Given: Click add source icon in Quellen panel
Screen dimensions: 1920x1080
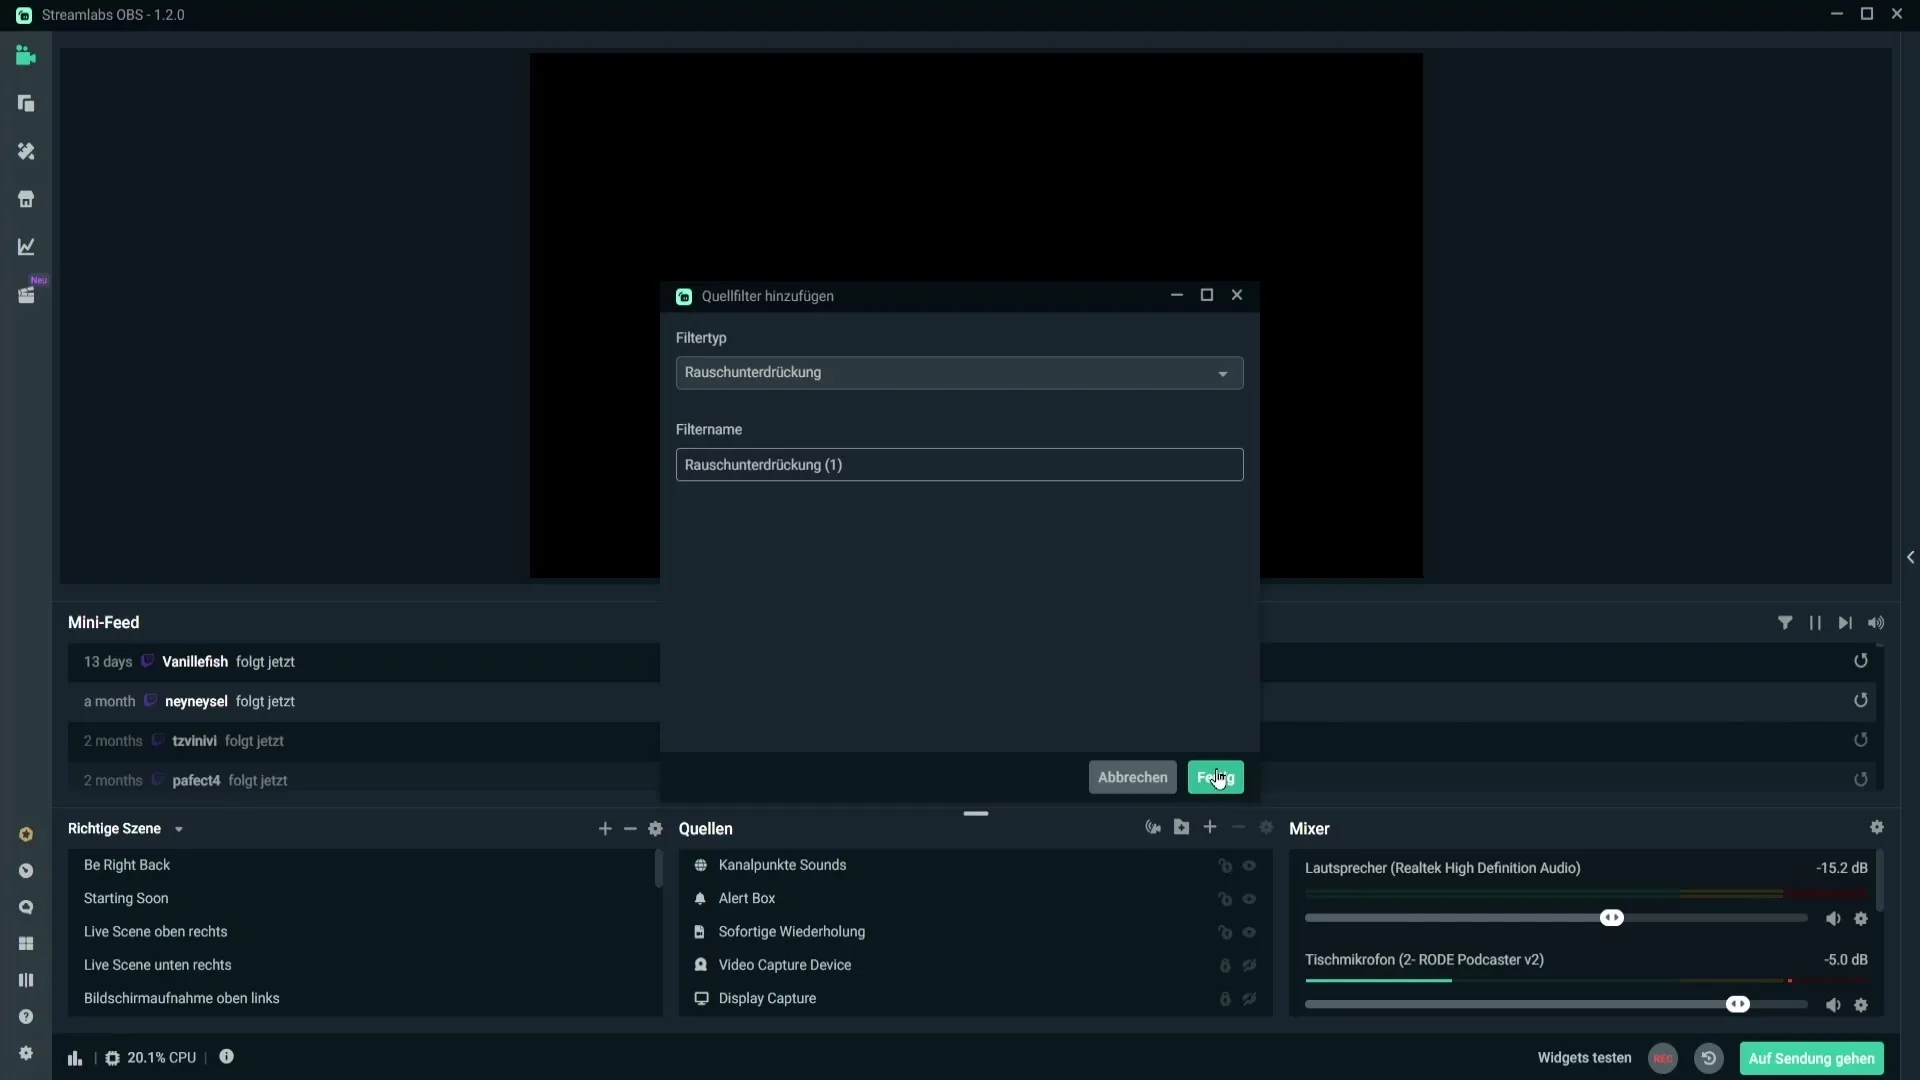Looking at the screenshot, I should tap(1209, 827).
